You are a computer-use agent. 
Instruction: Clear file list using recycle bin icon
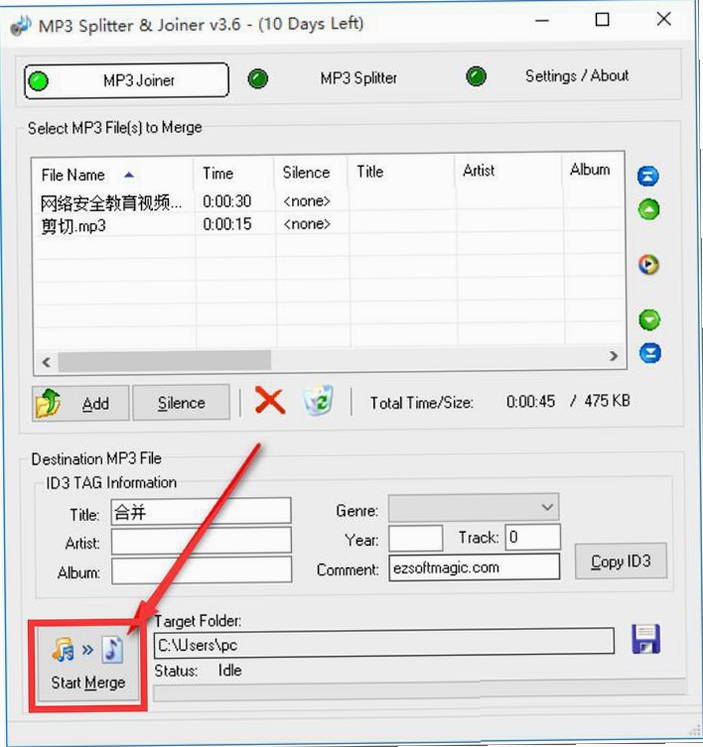(318, 400)
